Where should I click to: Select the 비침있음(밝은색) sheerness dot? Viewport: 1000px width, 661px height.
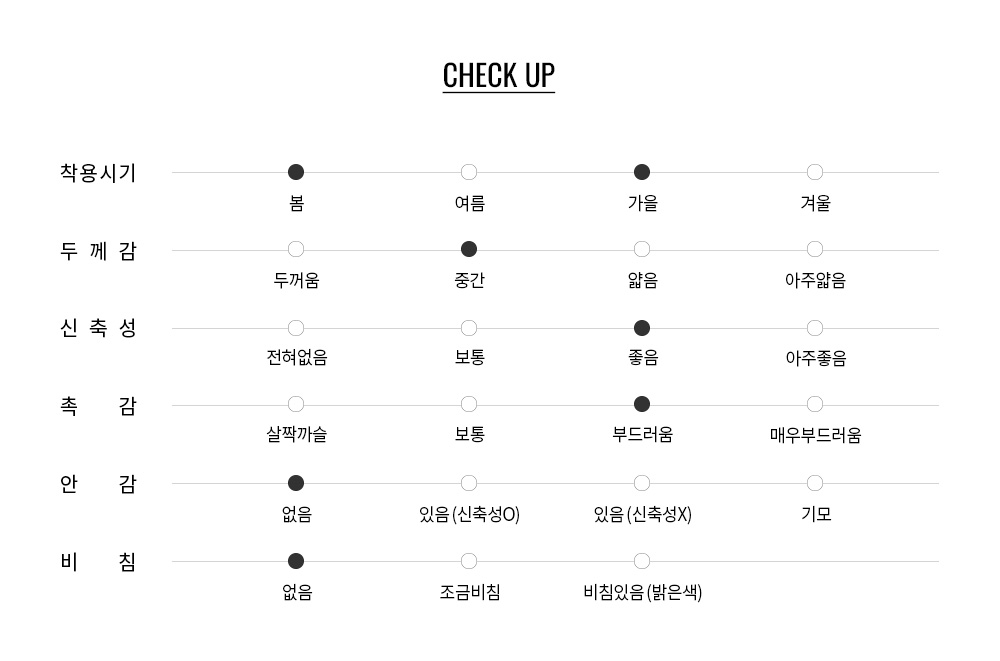click(642, 561)
